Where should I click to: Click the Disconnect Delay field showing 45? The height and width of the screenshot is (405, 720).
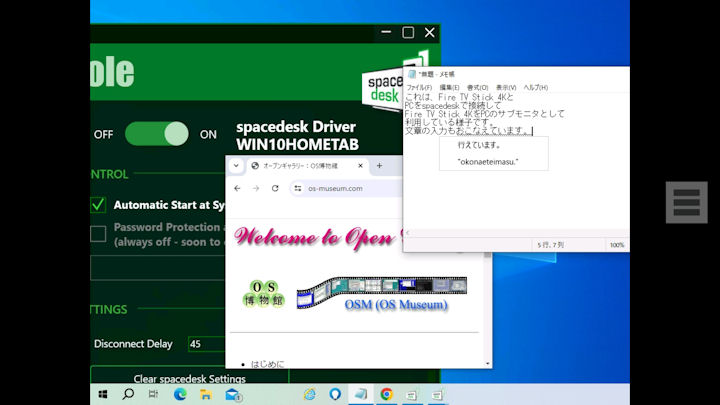pyautogui.click(x=207, y=344)
